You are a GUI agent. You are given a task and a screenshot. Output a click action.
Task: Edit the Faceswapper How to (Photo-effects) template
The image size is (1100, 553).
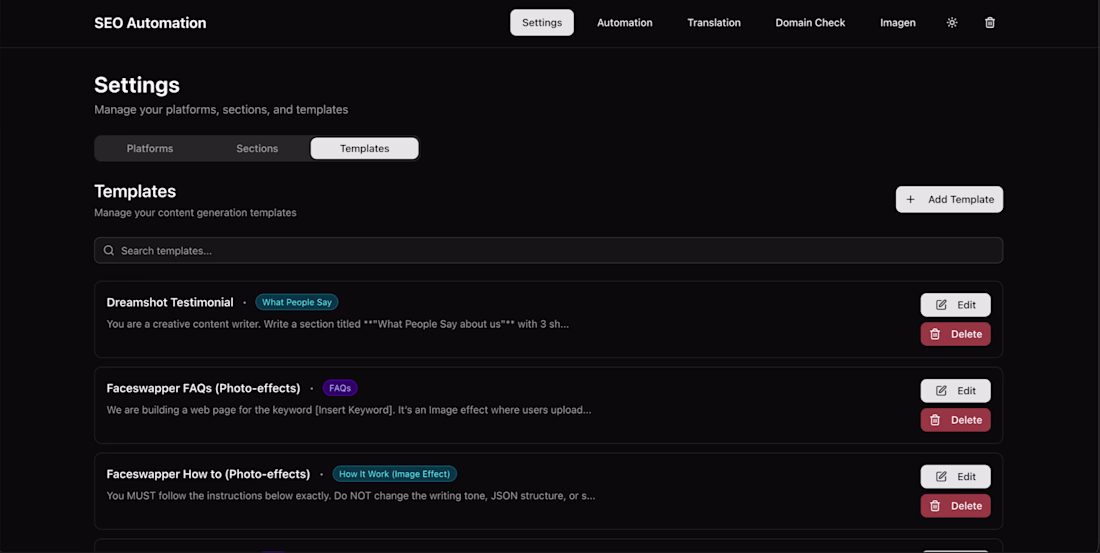[x=955, y=477]
